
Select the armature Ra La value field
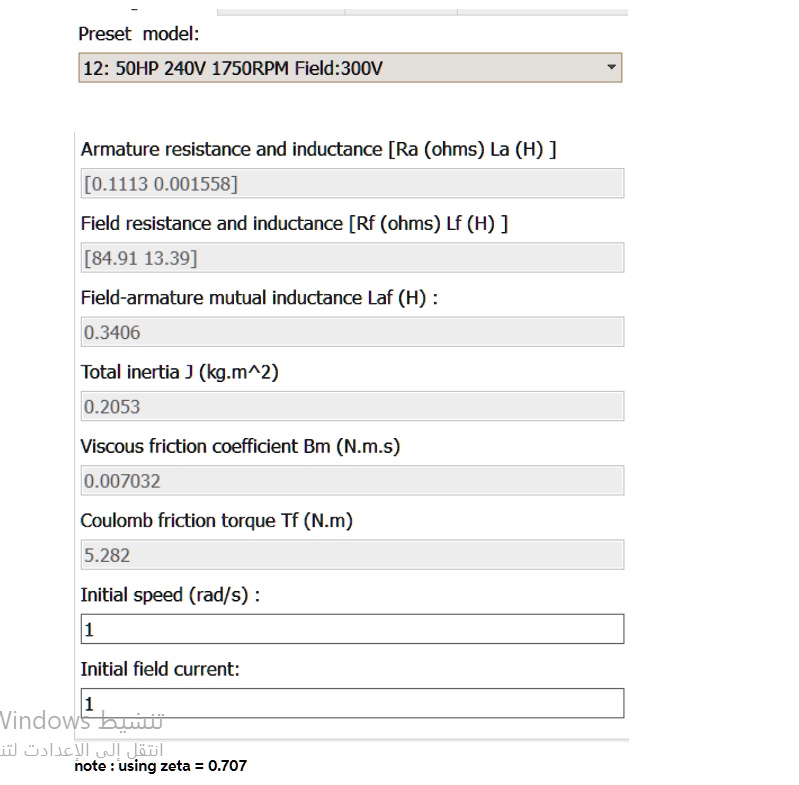coord(352,183)
